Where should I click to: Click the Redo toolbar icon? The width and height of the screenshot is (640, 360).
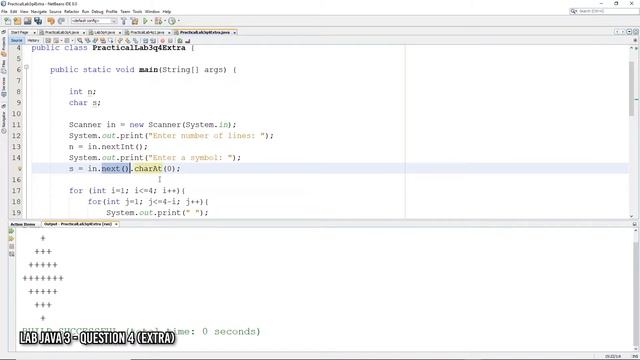pyautogui.click(x=61, y=21)
